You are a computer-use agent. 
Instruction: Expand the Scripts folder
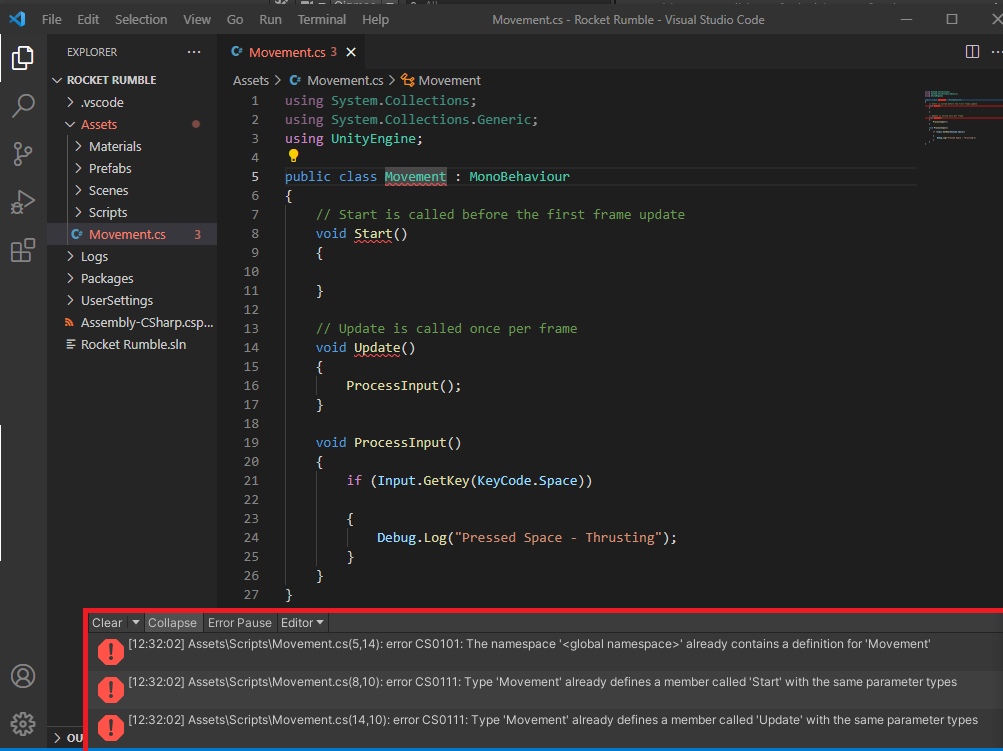click(x=109, y=212)
